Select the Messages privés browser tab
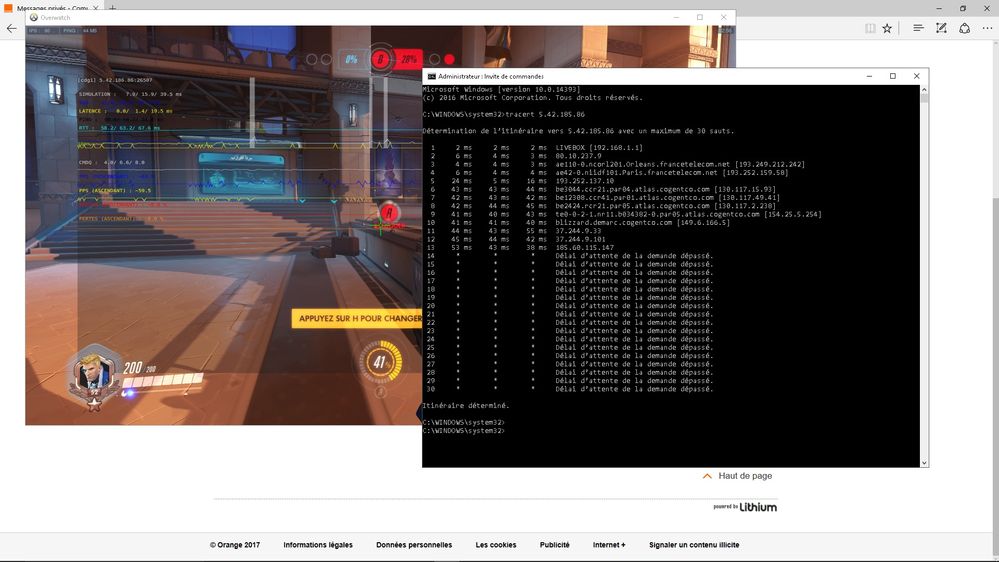Screen dimensions: 999x562 coord(51,8)
